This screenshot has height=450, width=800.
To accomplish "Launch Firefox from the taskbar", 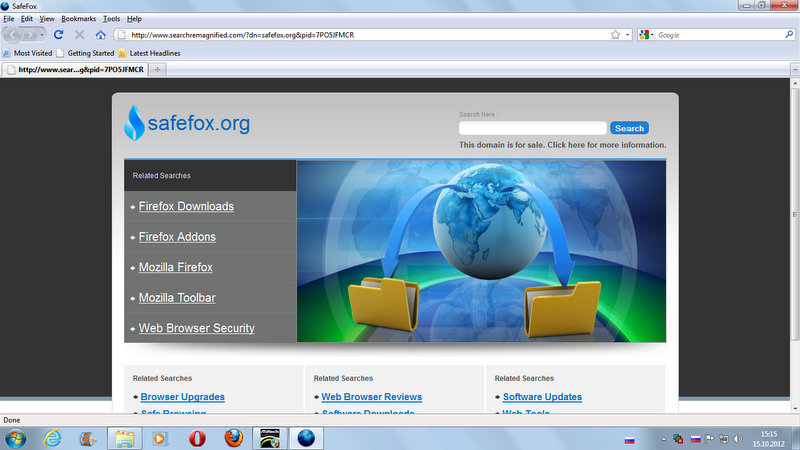I will coord(234,438).
